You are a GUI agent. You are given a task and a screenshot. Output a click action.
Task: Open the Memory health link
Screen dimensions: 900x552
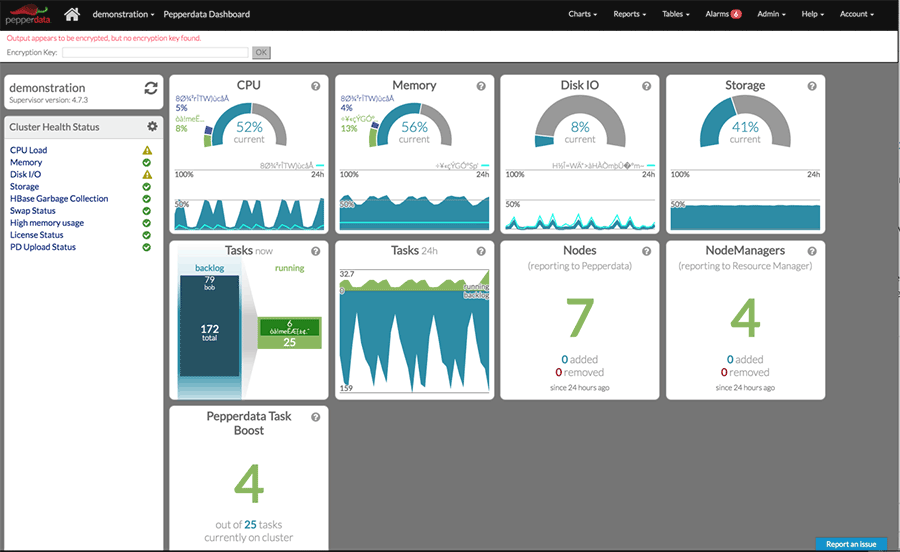(26, 162)
